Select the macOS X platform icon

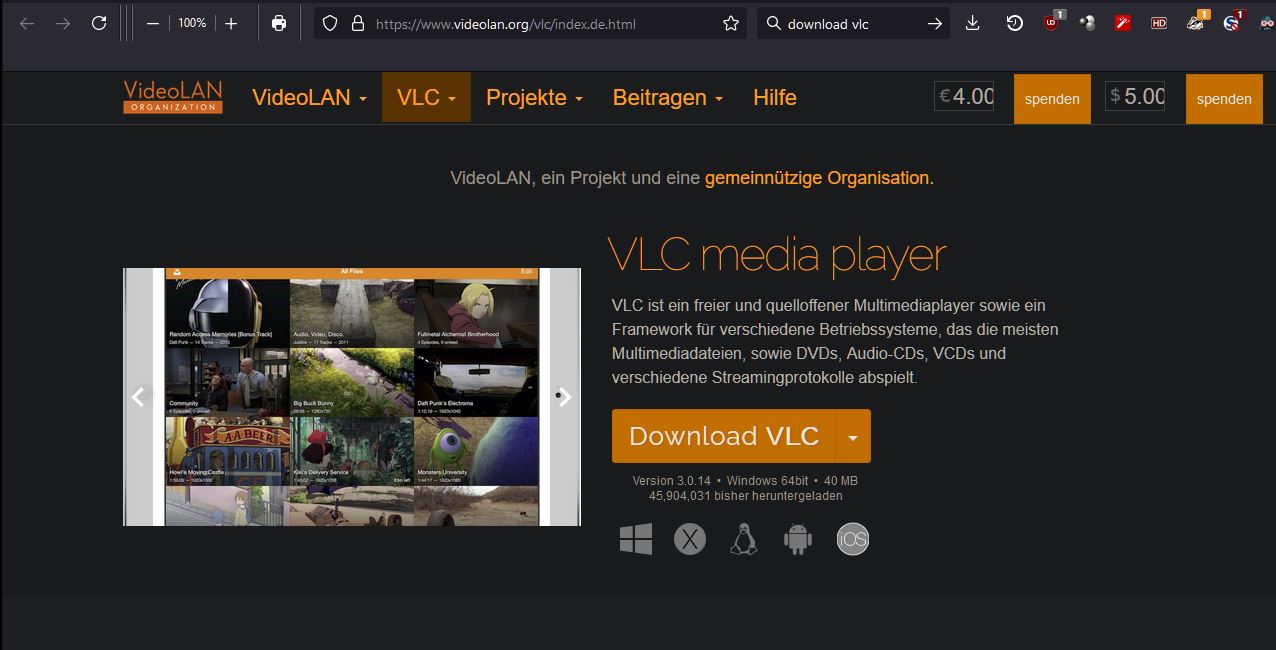[689, 539]
